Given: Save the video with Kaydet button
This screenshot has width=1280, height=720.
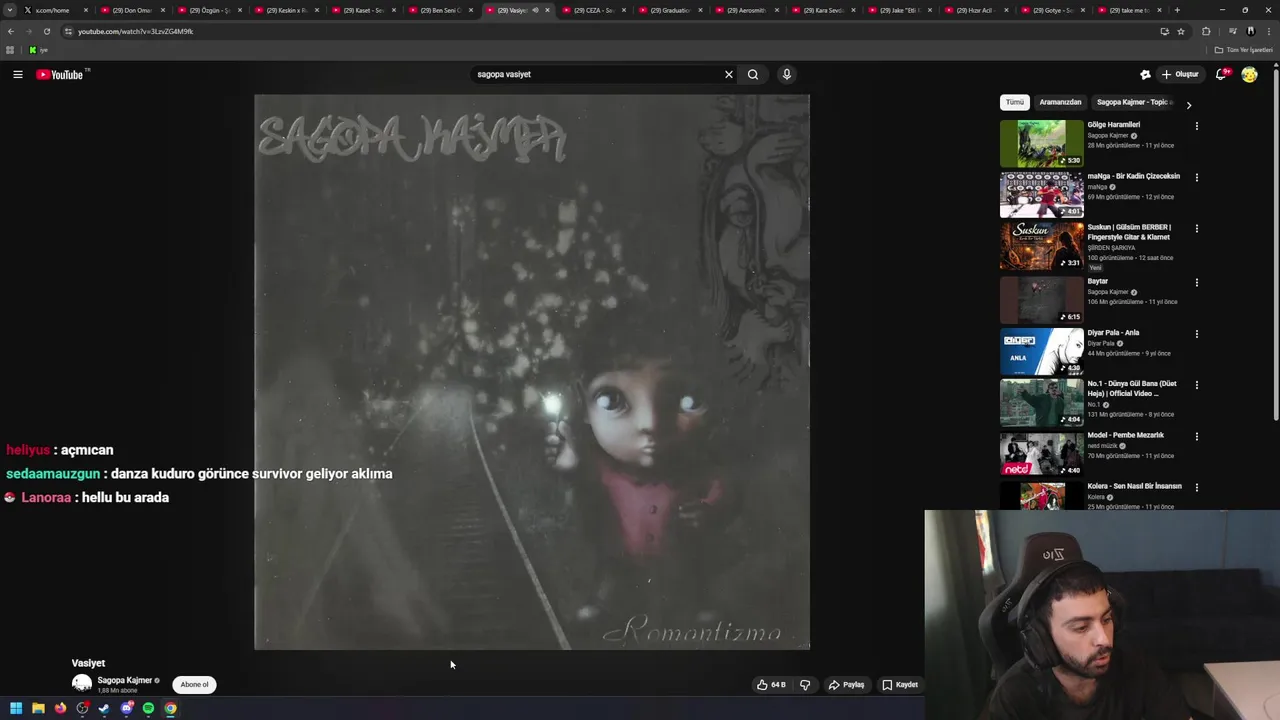Looking at the screenshot, I should click(900, 685).
